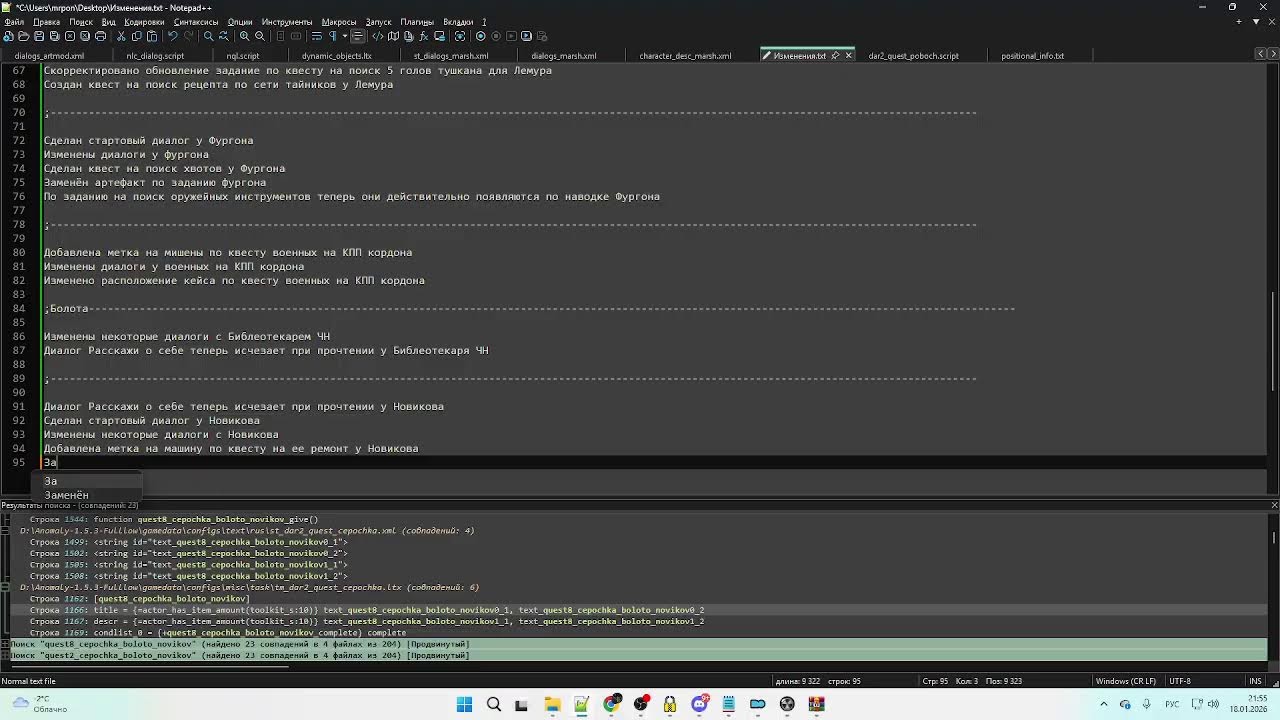Expand the quest2_cepochka_boloto_novikov search entry
Viewport: 1280px width, 720px height.
pos(5,656)
